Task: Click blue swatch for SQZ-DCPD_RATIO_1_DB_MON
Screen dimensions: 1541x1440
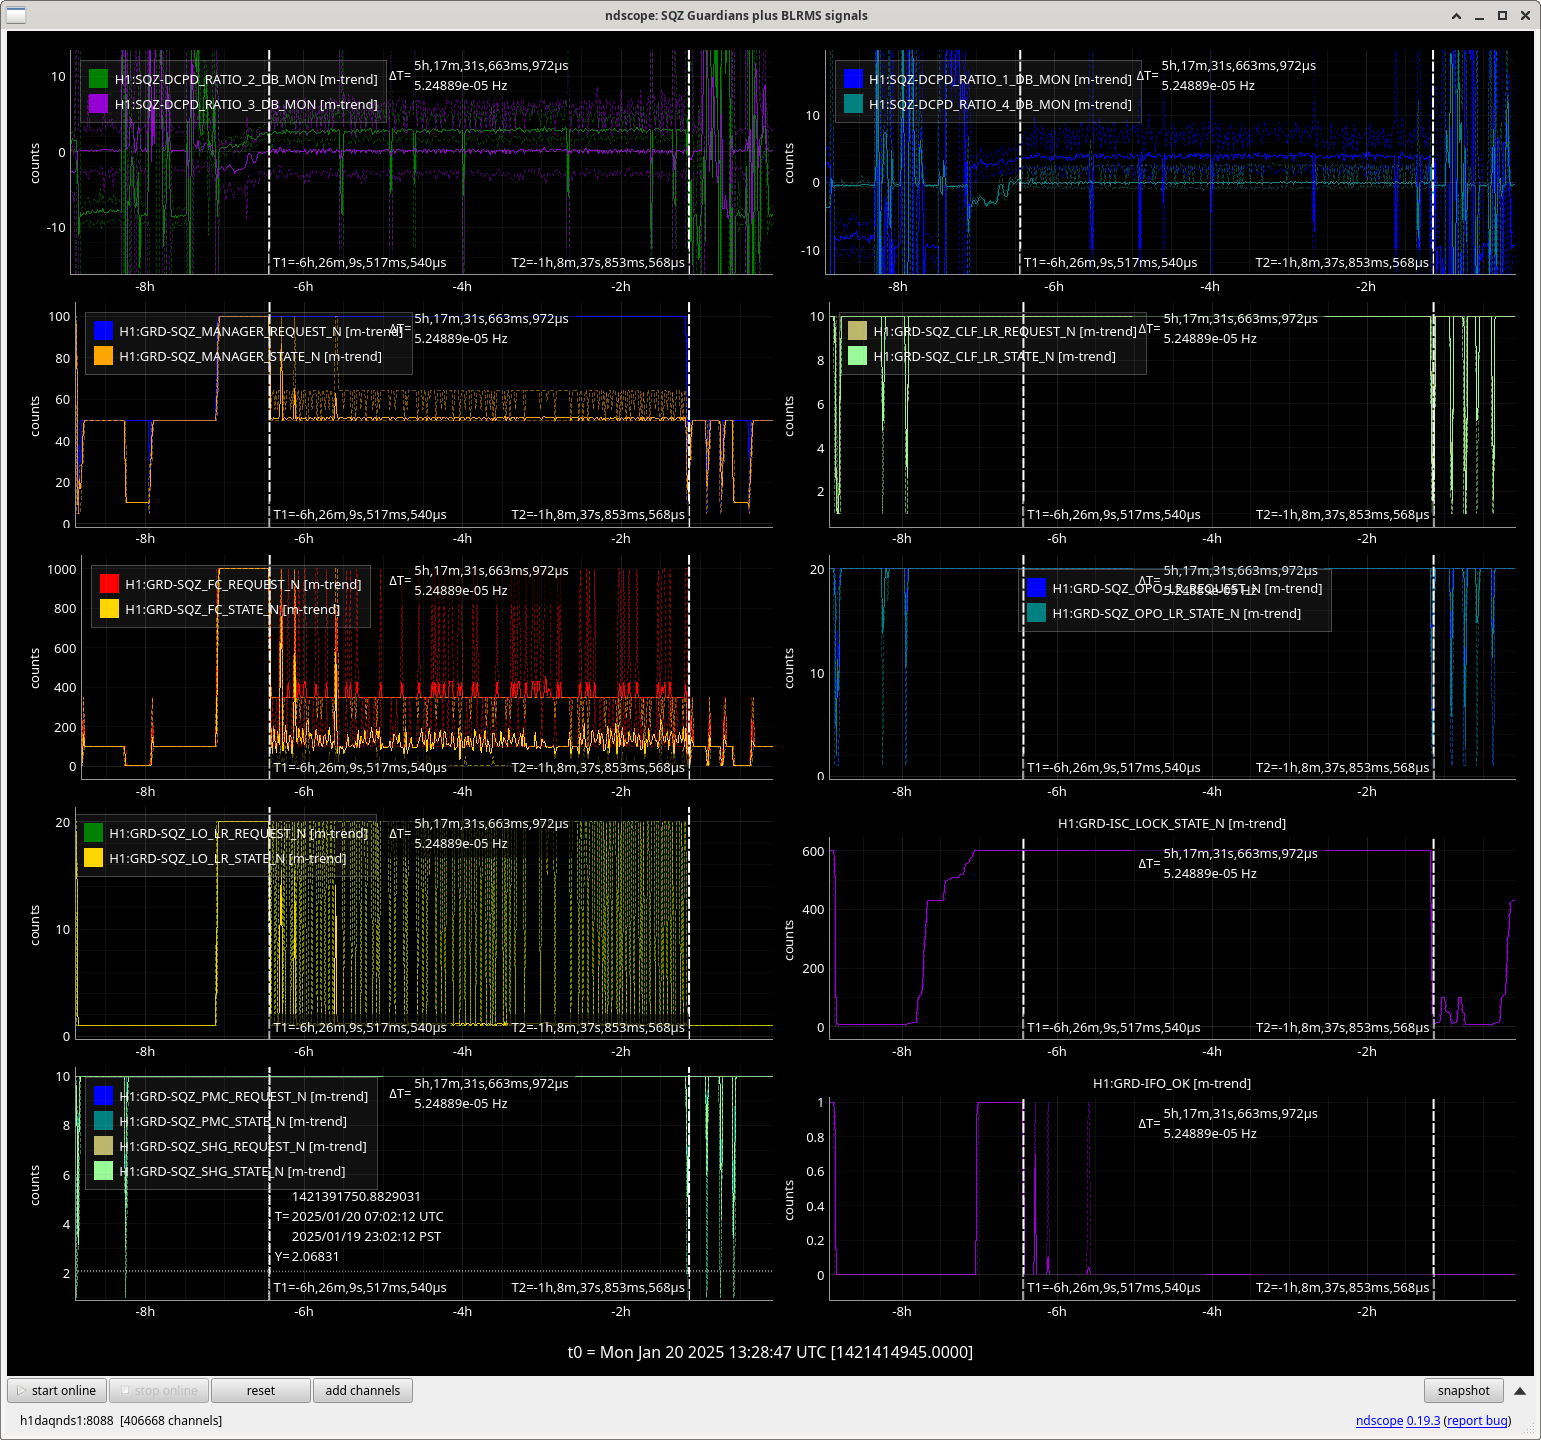Action: point(853,79)
